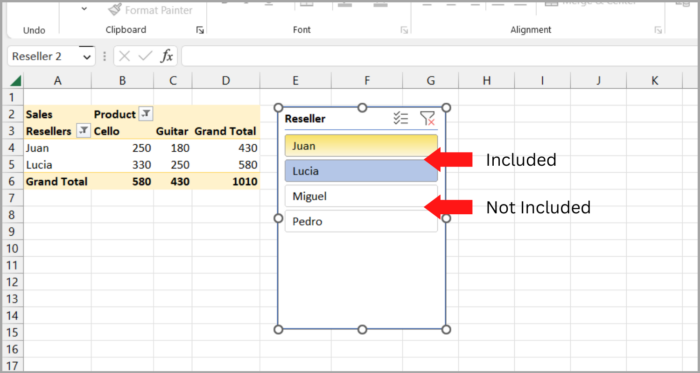Open the Clipboard group dialog launcher
Image resolution: width=700 pixels, height=373 pixels.
(200, 30)
